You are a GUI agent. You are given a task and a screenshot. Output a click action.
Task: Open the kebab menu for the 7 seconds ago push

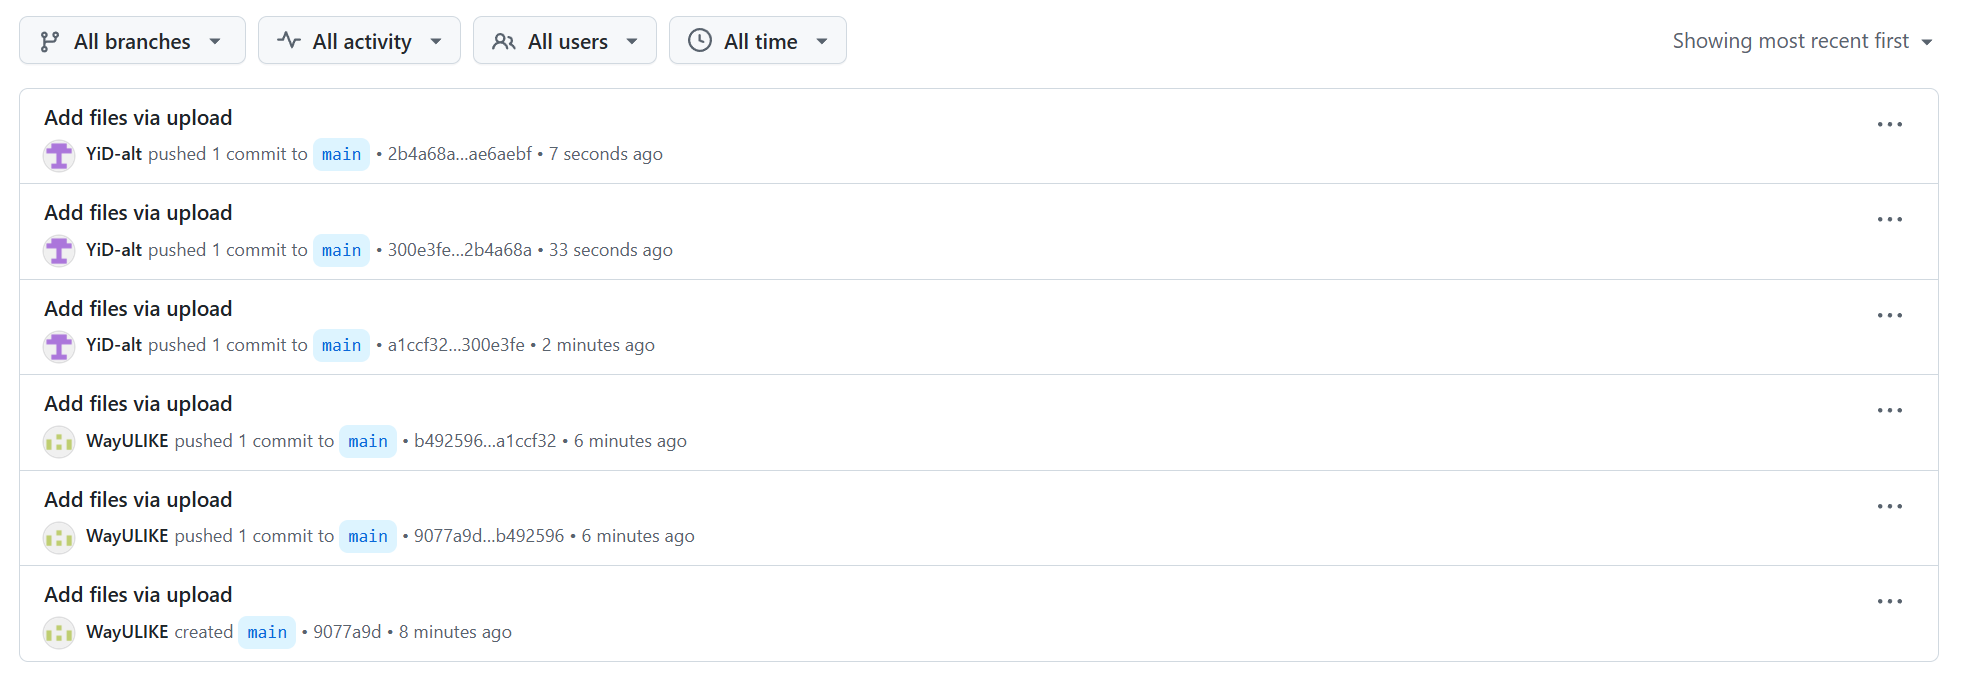point(1889,125)
